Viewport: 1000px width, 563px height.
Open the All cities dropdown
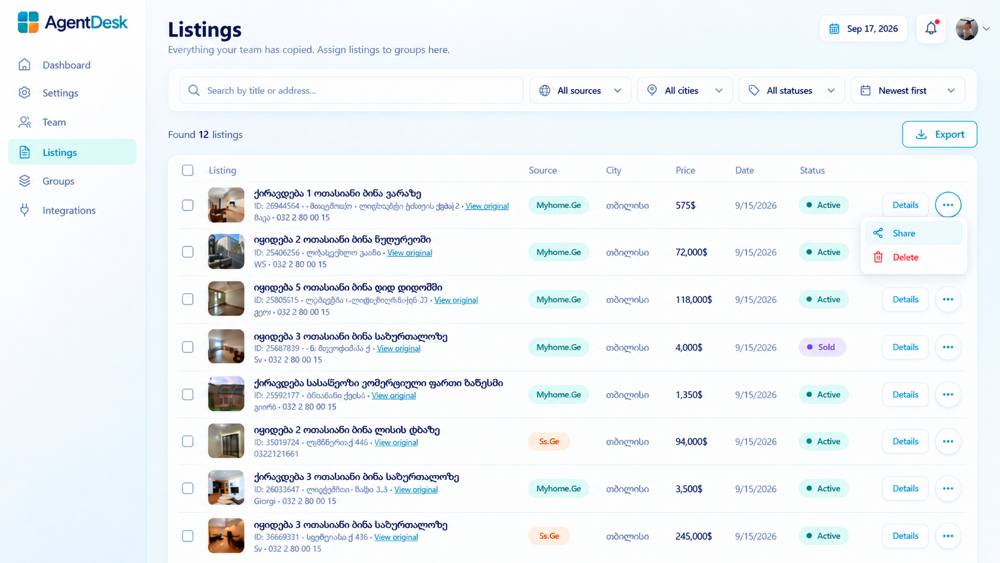685,91
